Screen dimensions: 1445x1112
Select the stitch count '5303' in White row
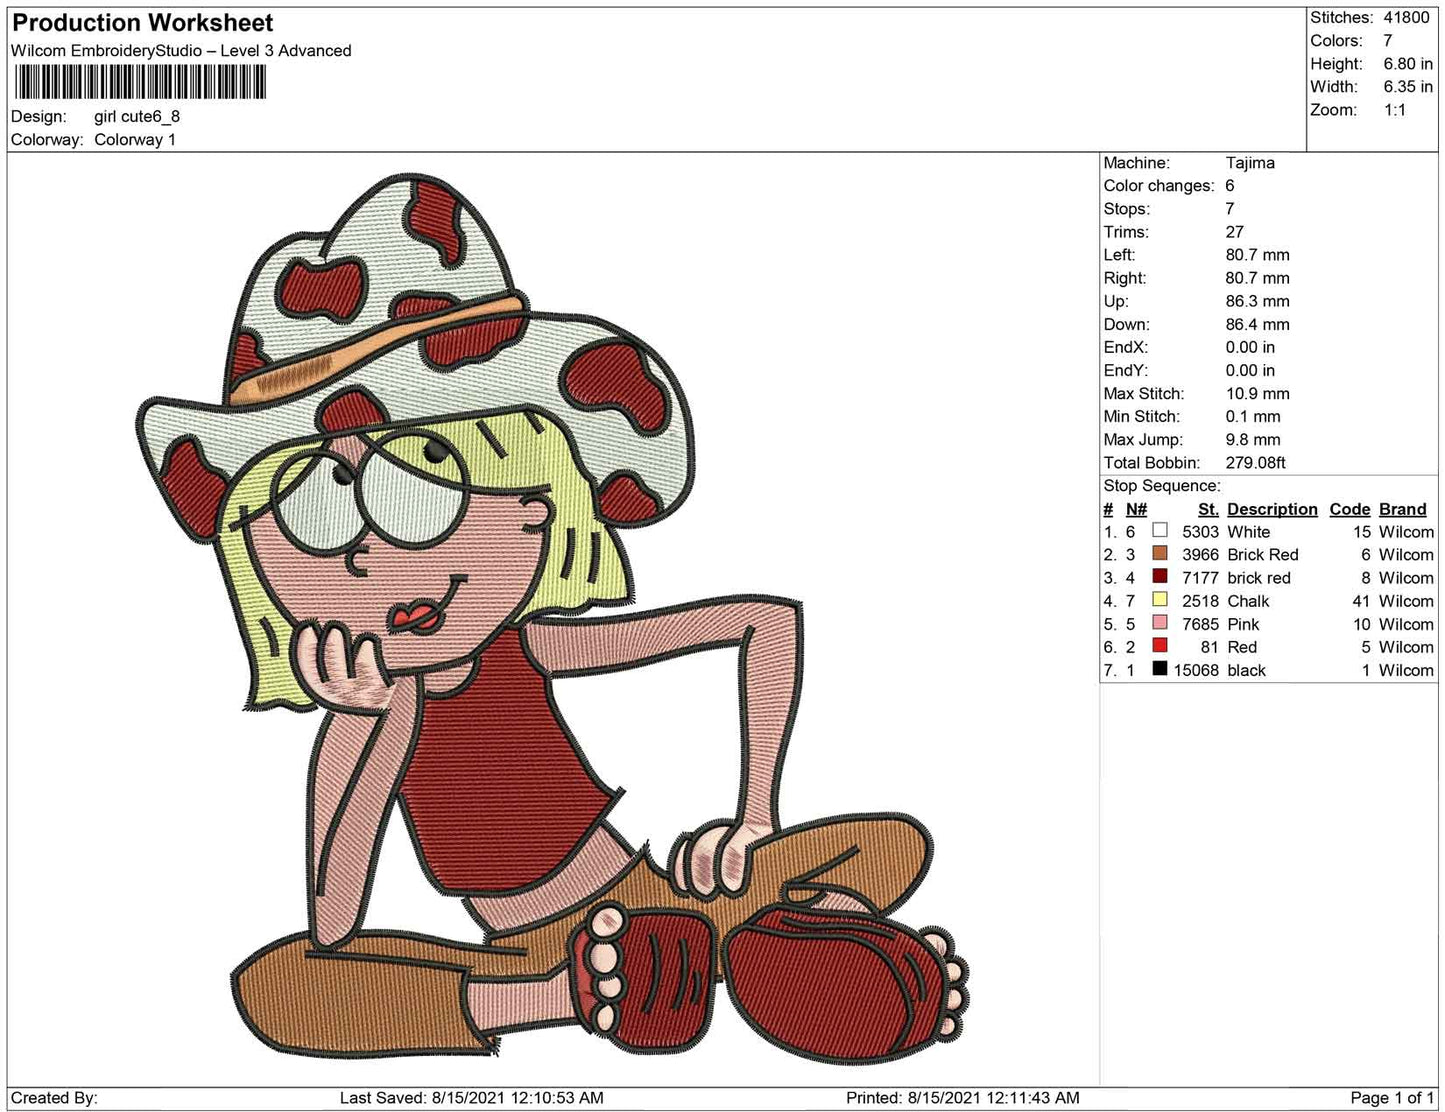click(x=1200, y=531)
